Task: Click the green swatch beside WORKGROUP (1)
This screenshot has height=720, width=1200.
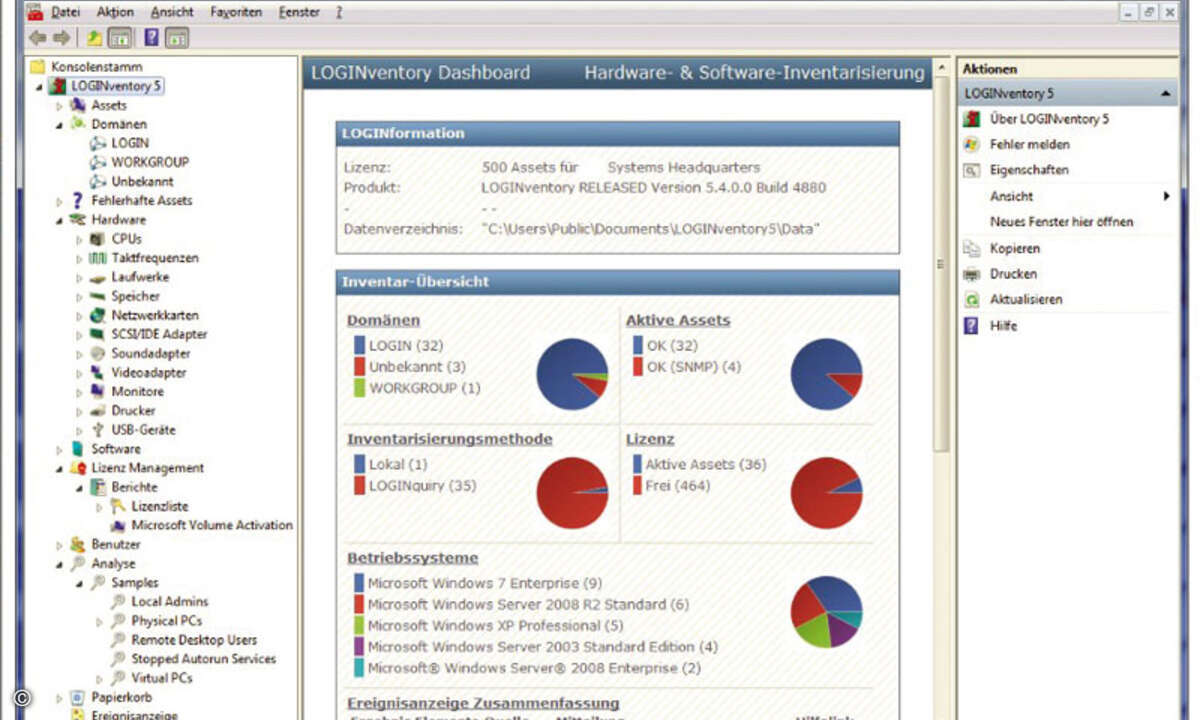Action: pos(359,388)
